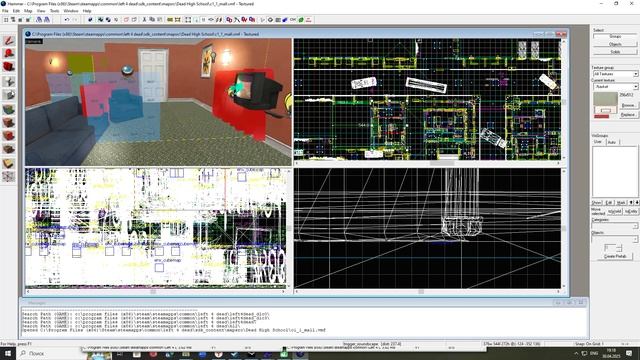Viewport: 640px width, 360px height.
Task: Select the Overlay tool in left toolbar
Action: 9,149
